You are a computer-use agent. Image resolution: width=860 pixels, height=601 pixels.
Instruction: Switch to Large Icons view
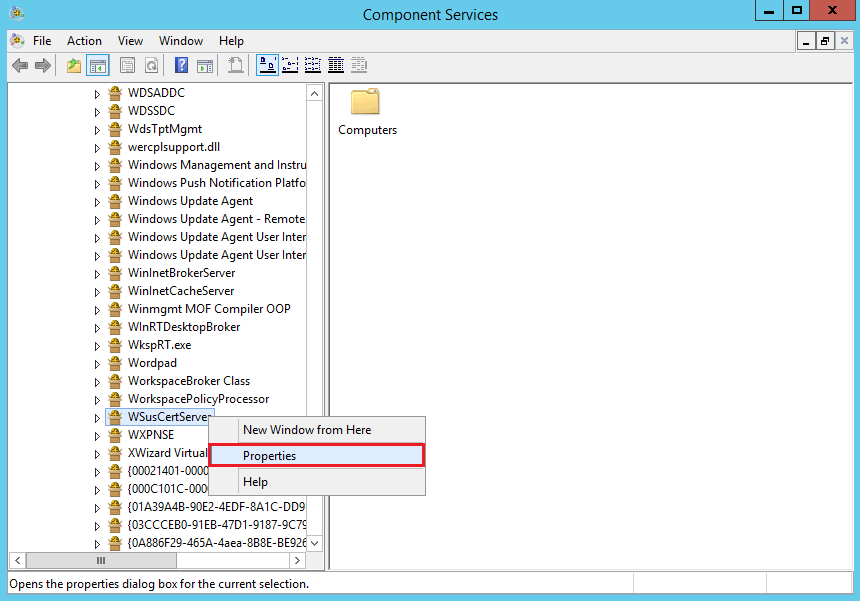tap(267, 65)
